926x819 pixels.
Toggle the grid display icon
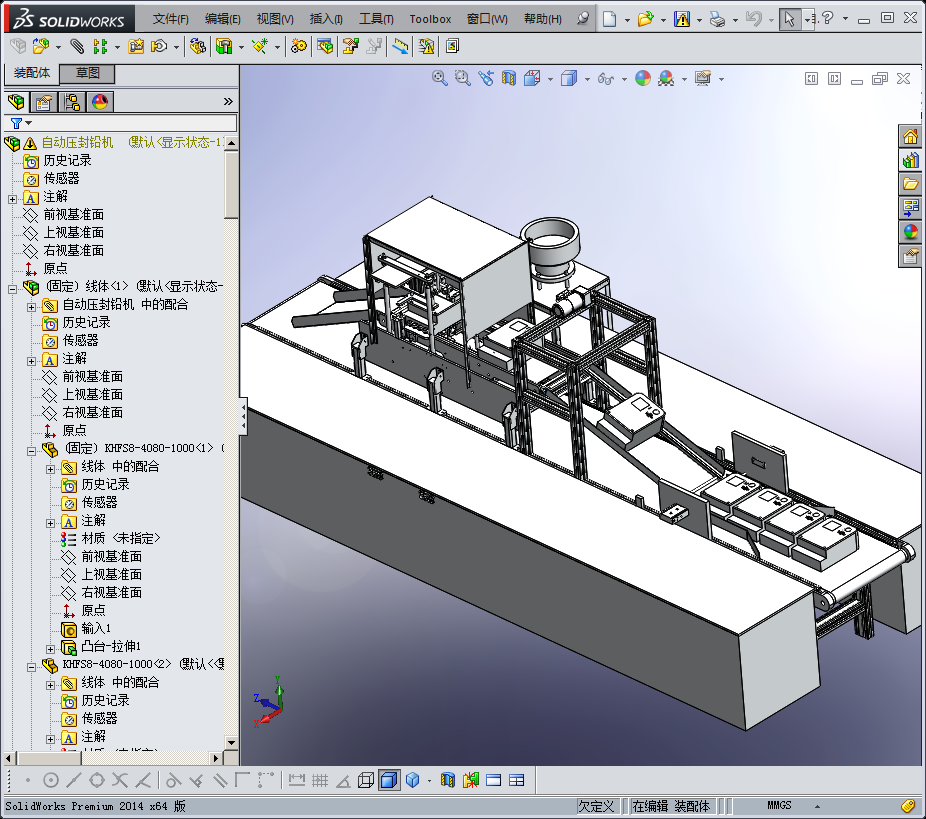tap(320, 781)
